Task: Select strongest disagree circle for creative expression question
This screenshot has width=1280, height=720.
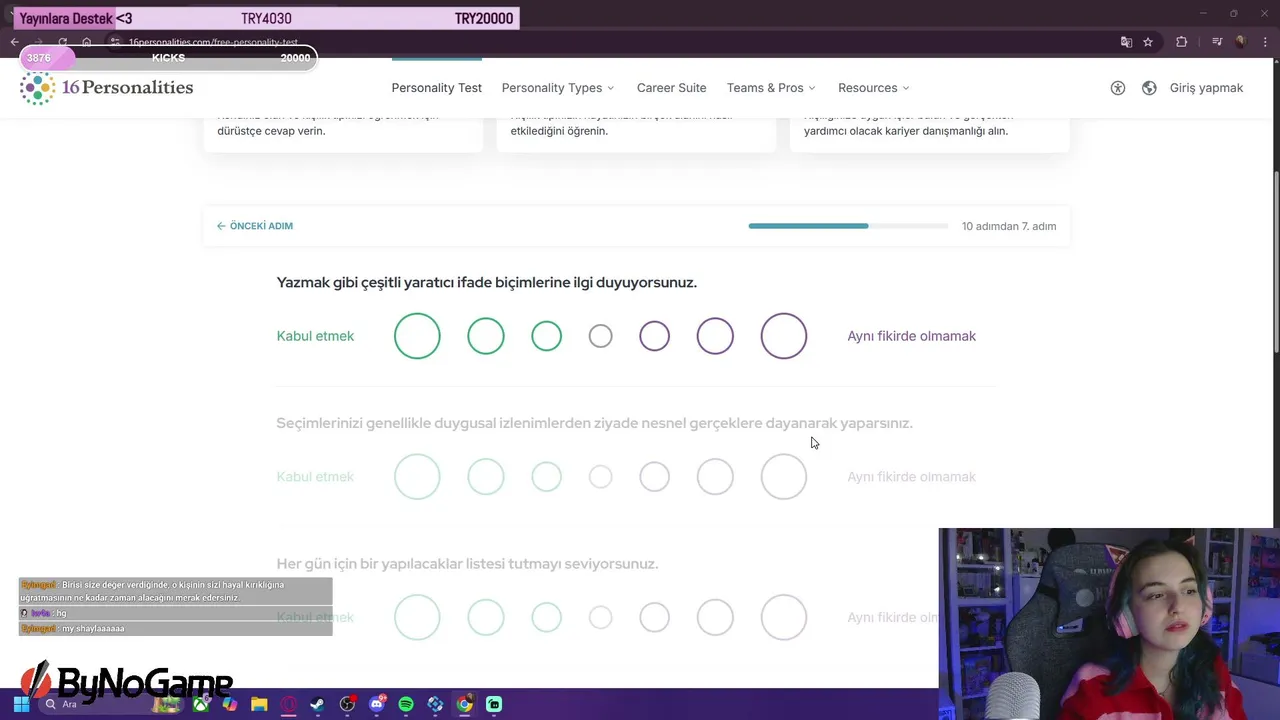Action: point(784,336)
